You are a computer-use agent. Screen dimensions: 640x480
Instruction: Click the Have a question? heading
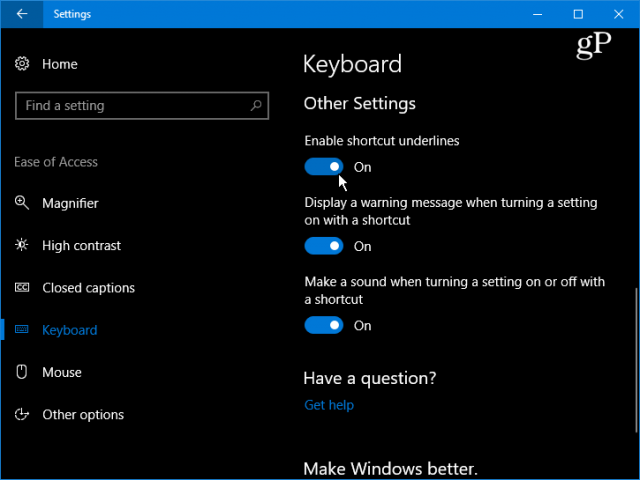[370, 378]
